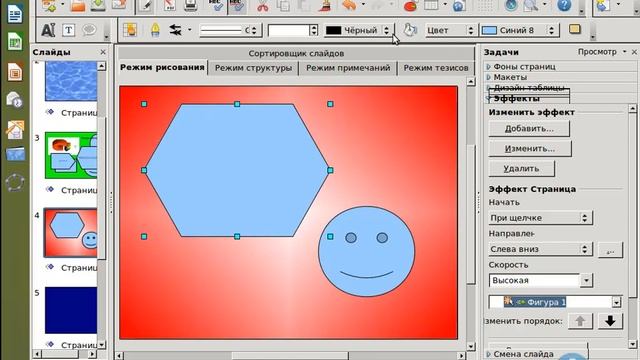Open the line color Чёрный dropdown
The width and height of the screenshot is (640, 360).
tap(386, 30)
